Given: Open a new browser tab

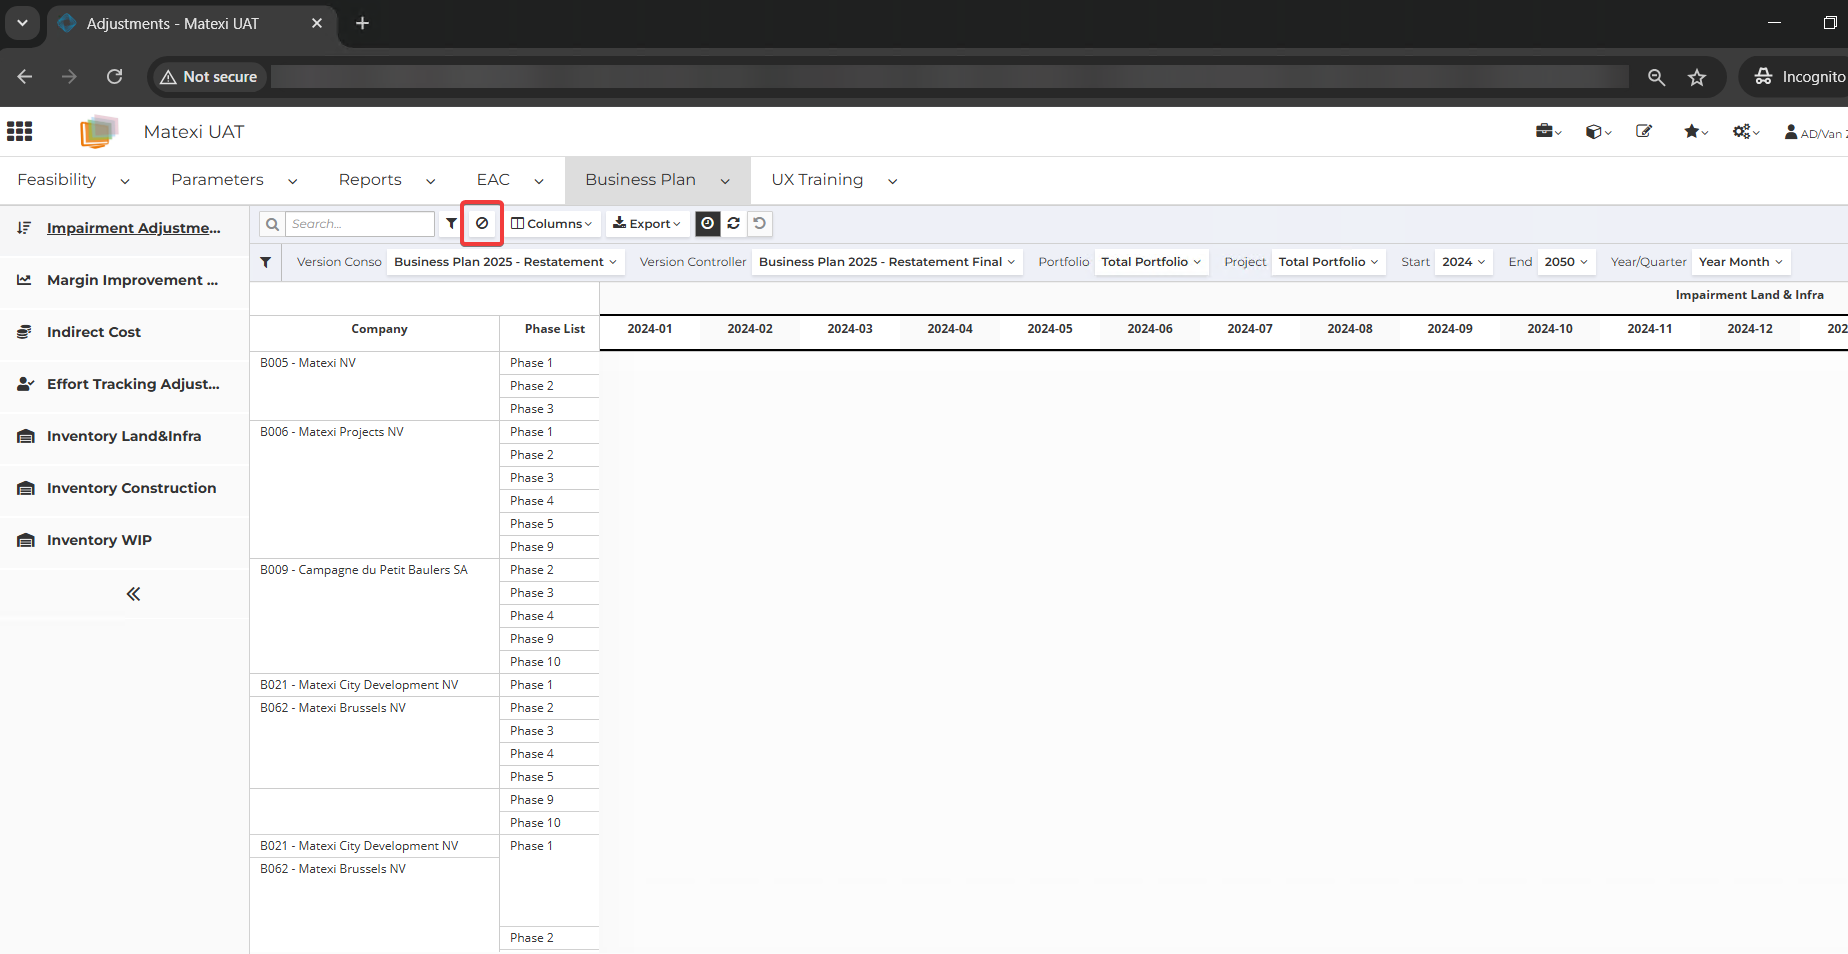Looking at the screenshot, I should pos(363,23).
